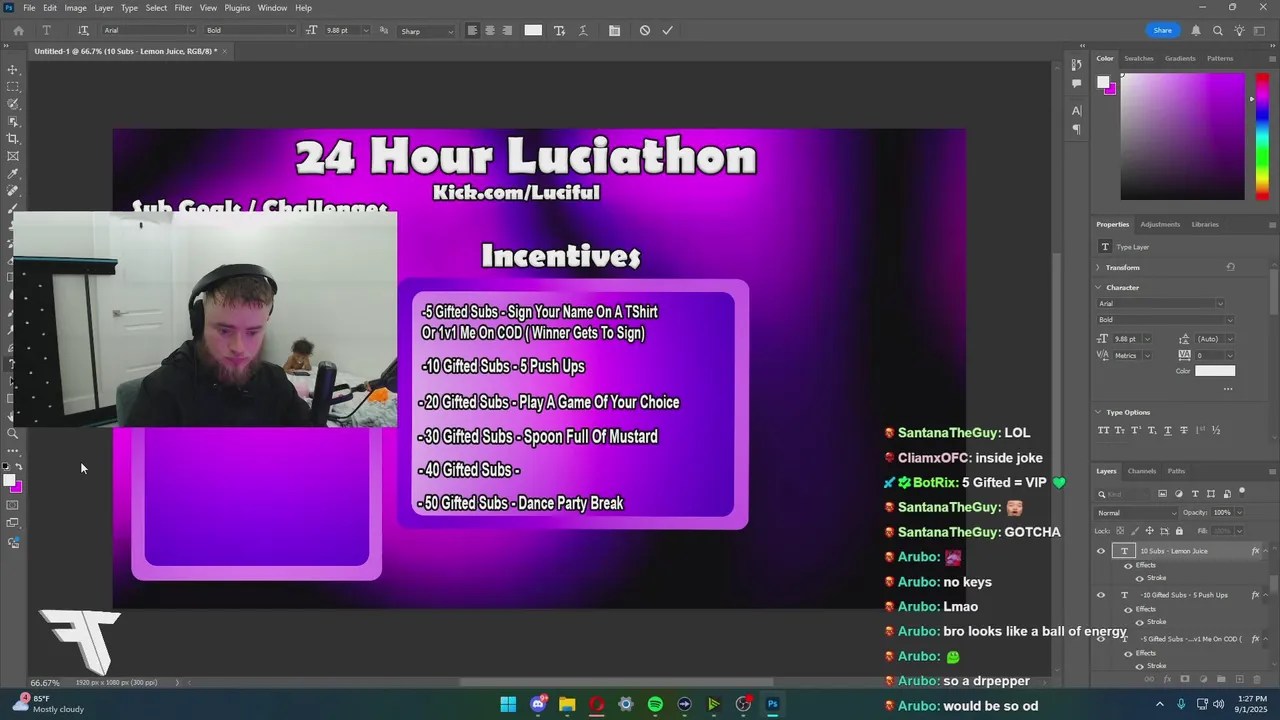Commit current text edits
The height and width of the screenshot is (720, 1280).
[x=667, y=31]
